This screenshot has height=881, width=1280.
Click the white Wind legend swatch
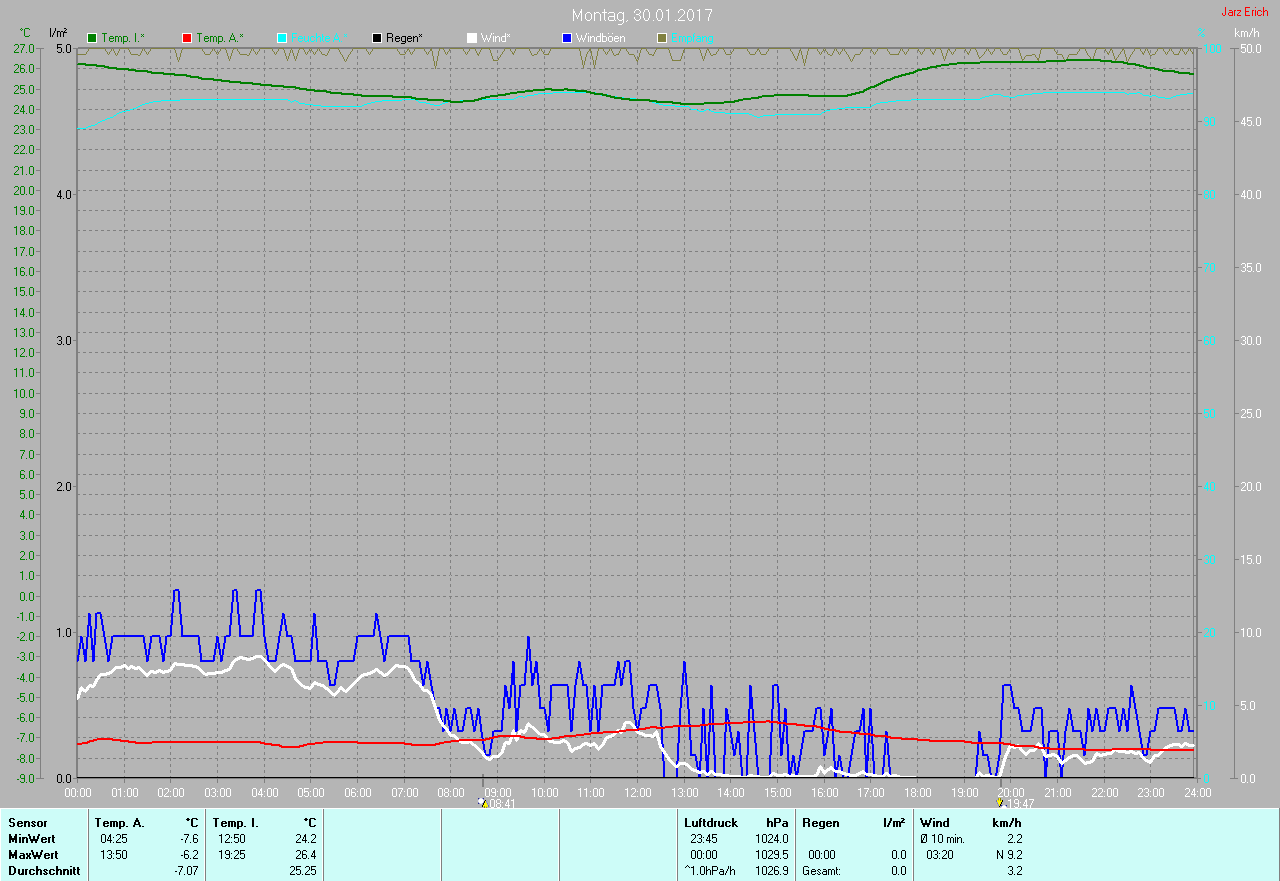472,38
